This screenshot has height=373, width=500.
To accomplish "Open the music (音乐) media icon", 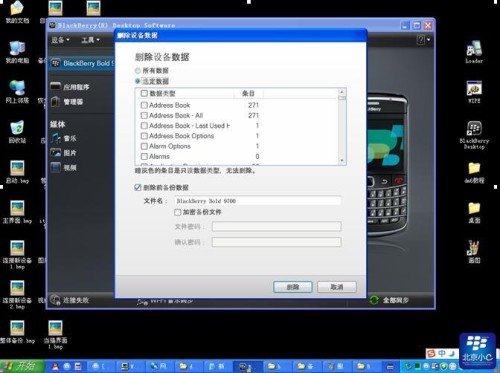I will click(x=55, y=138).
